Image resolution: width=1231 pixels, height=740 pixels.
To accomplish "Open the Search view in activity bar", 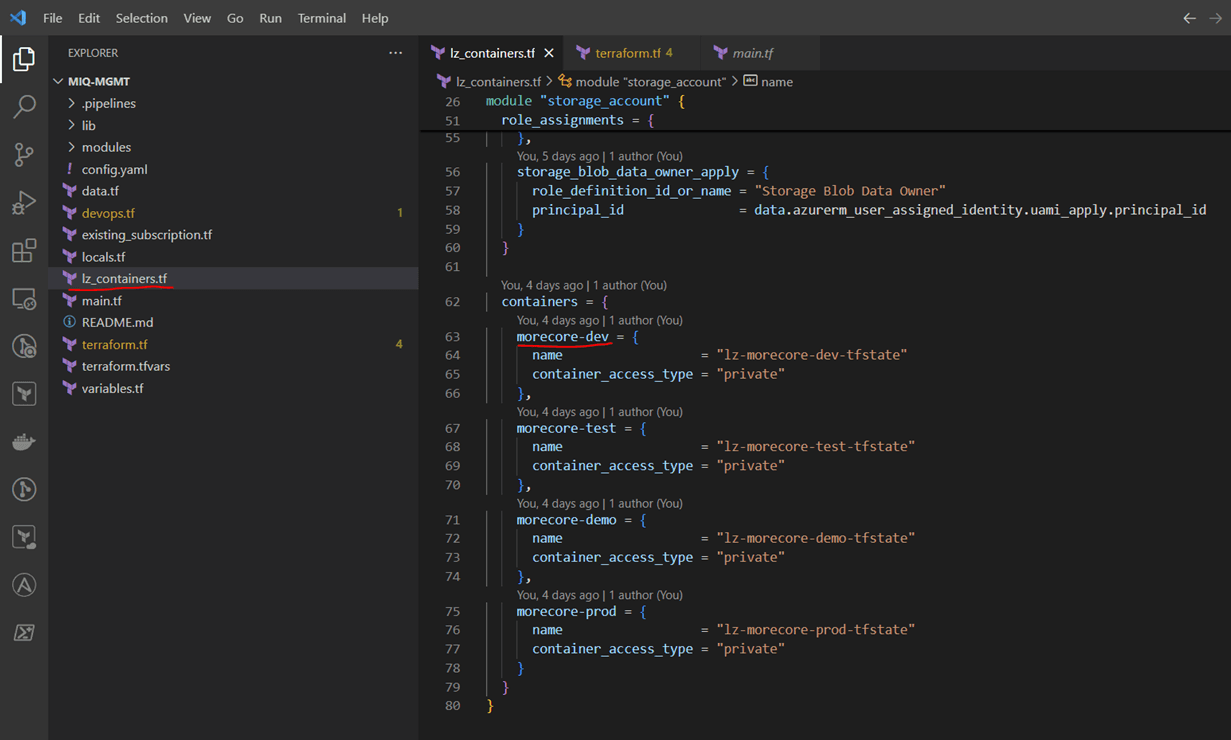I will coord(24,106).
